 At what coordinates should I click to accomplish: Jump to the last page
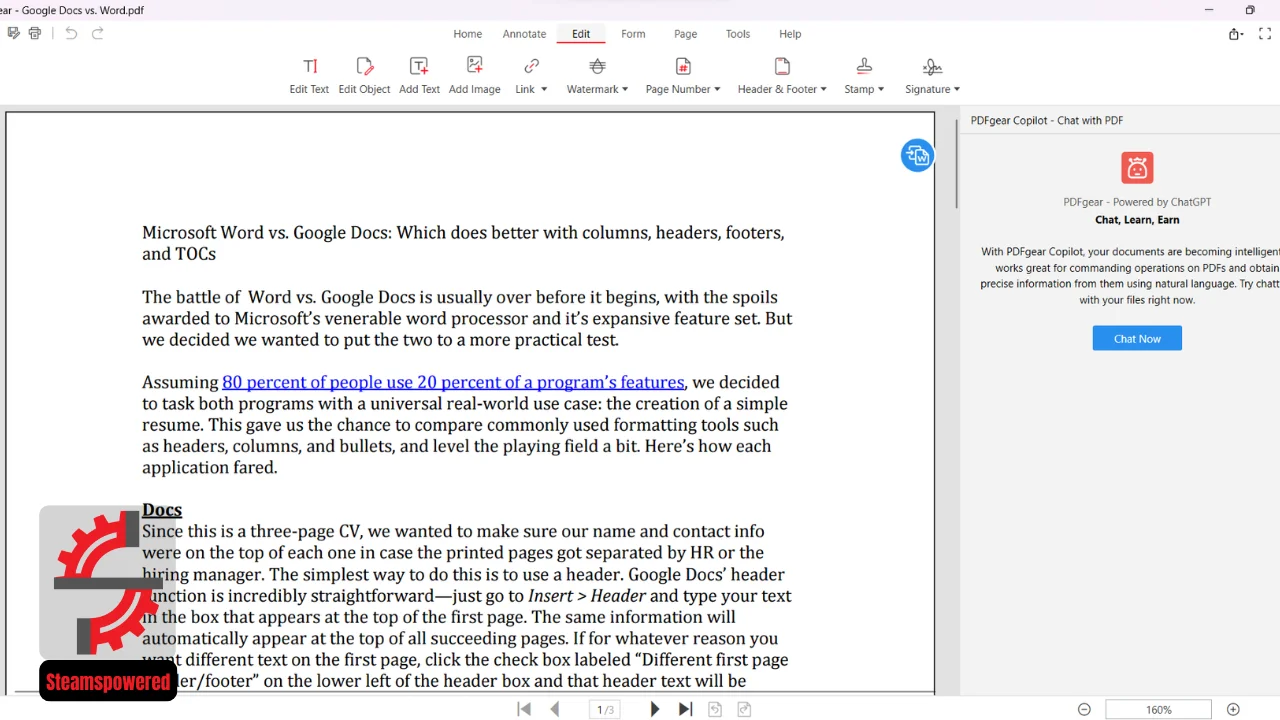685,709
